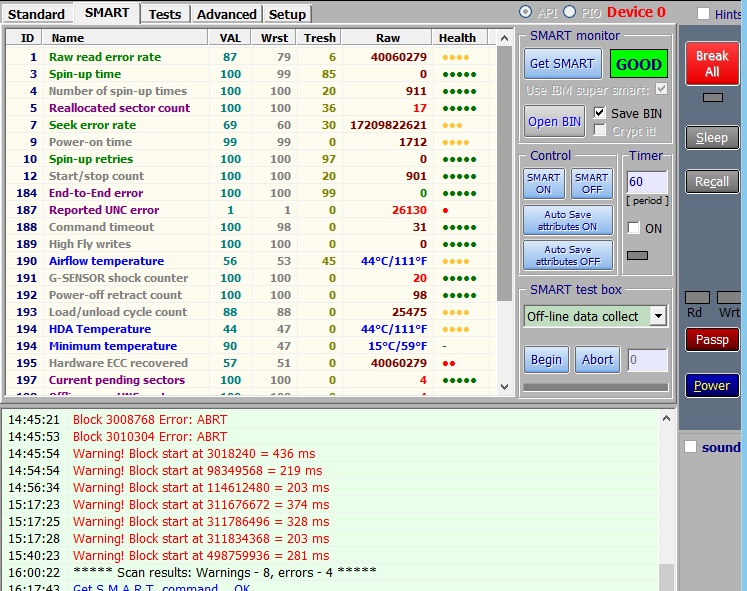Click Auto Save attributes OFF button
The width and height of the screenshot is (747, 591).
click(x=568, y=255)
